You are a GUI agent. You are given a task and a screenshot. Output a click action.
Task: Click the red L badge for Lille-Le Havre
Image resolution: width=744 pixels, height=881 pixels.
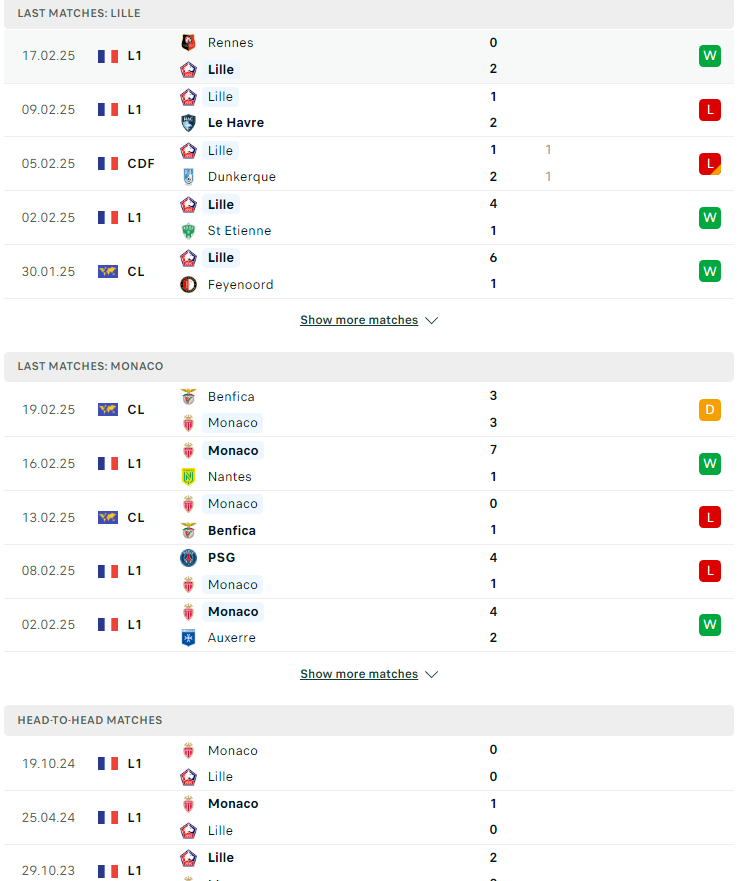pyautogui.click(x=710, y=110)
